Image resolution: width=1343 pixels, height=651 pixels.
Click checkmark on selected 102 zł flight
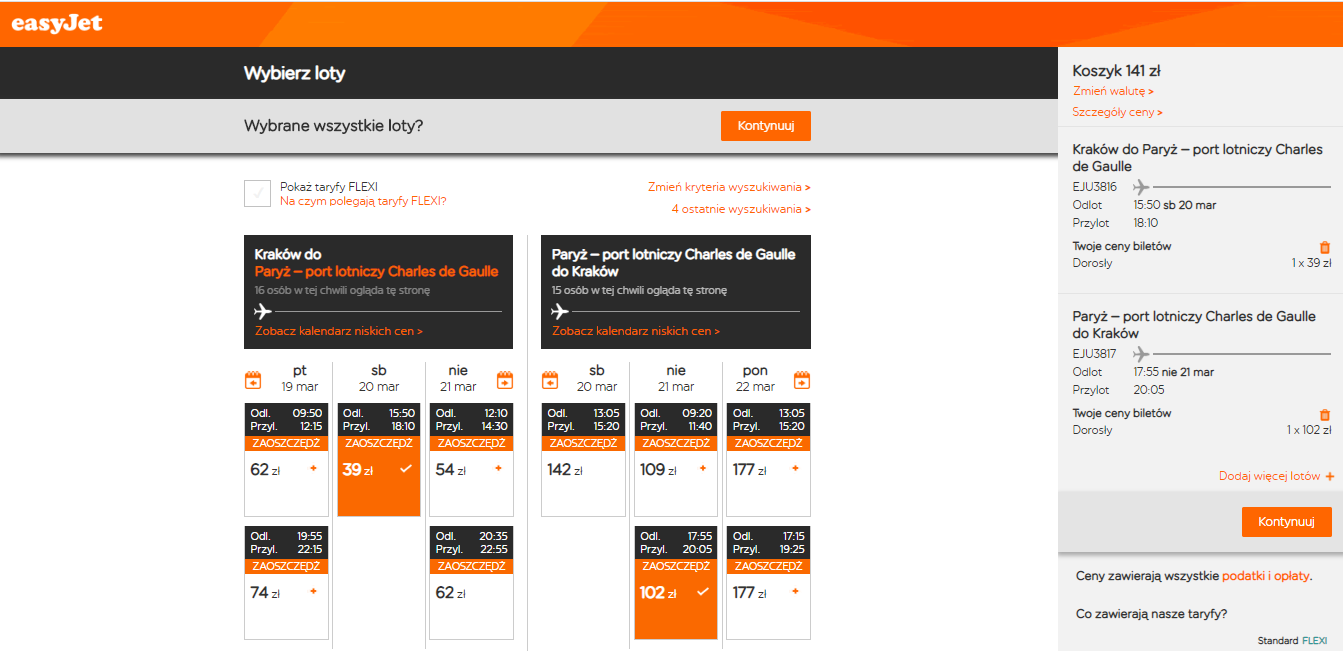point(702,592)
